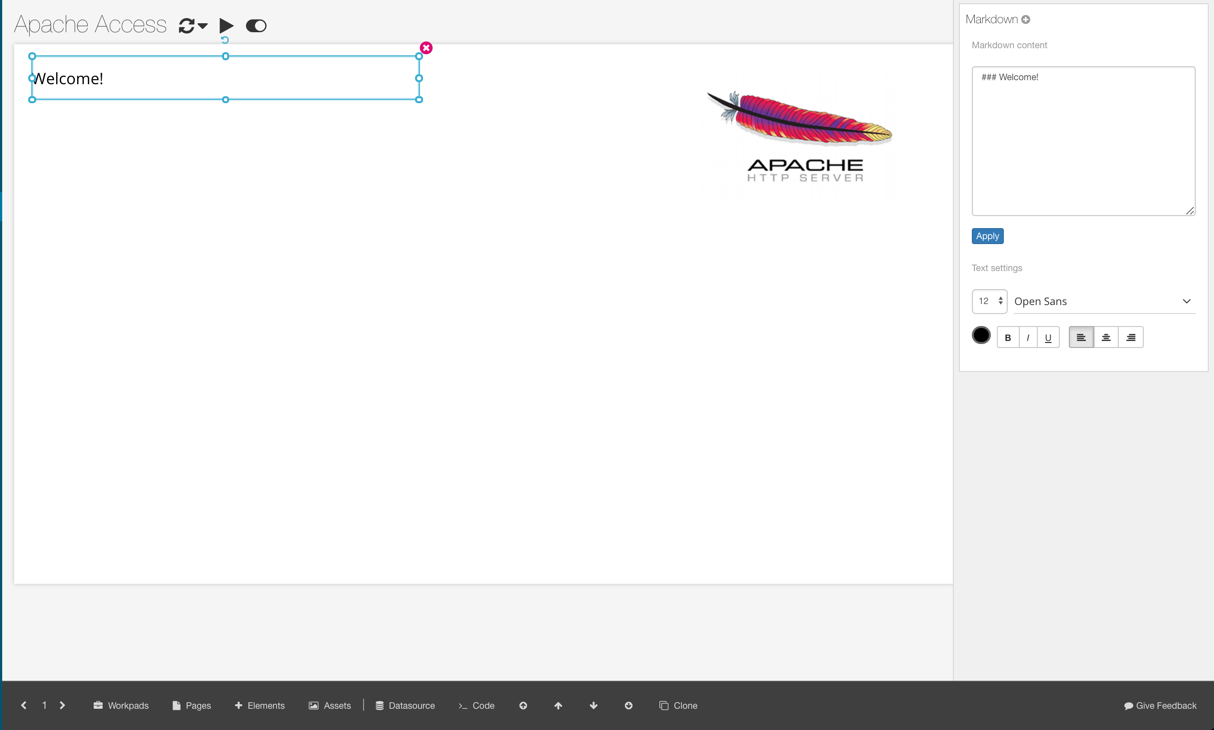The image size is (1214, 730).
Task: Open the black text color swatch
Action: [x=981, y=336]
